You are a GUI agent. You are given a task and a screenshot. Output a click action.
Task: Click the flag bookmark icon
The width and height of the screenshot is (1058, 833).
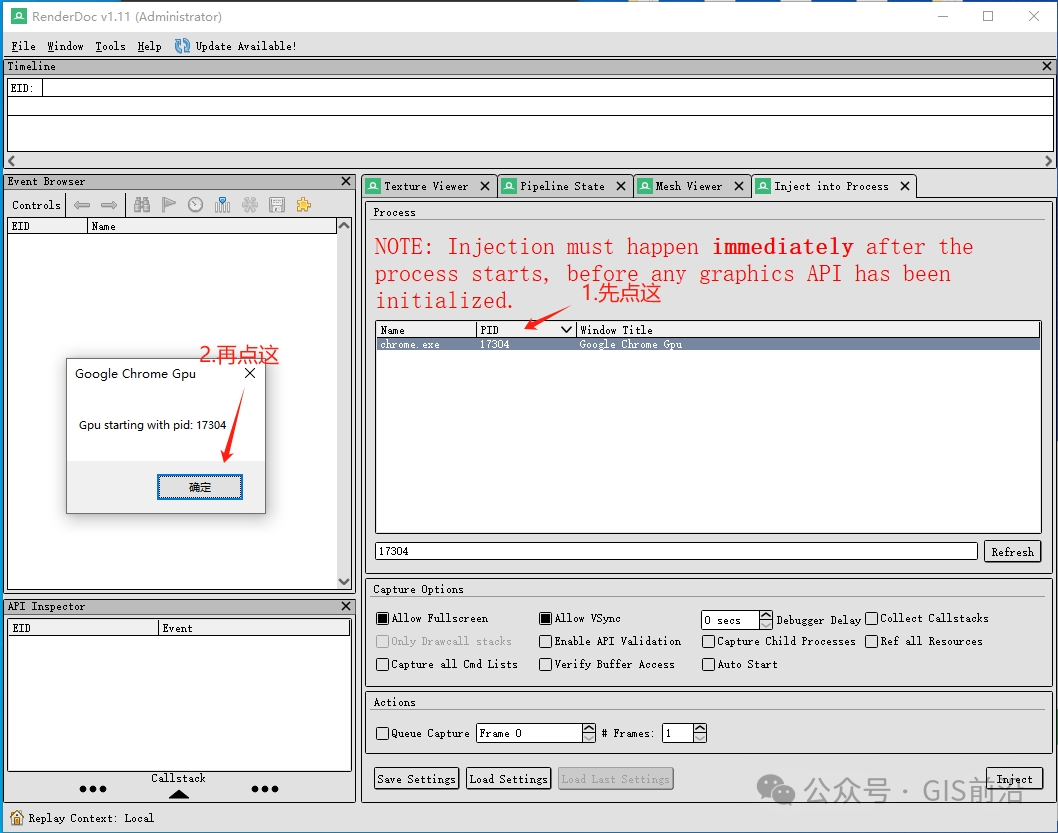coord(169,205)
